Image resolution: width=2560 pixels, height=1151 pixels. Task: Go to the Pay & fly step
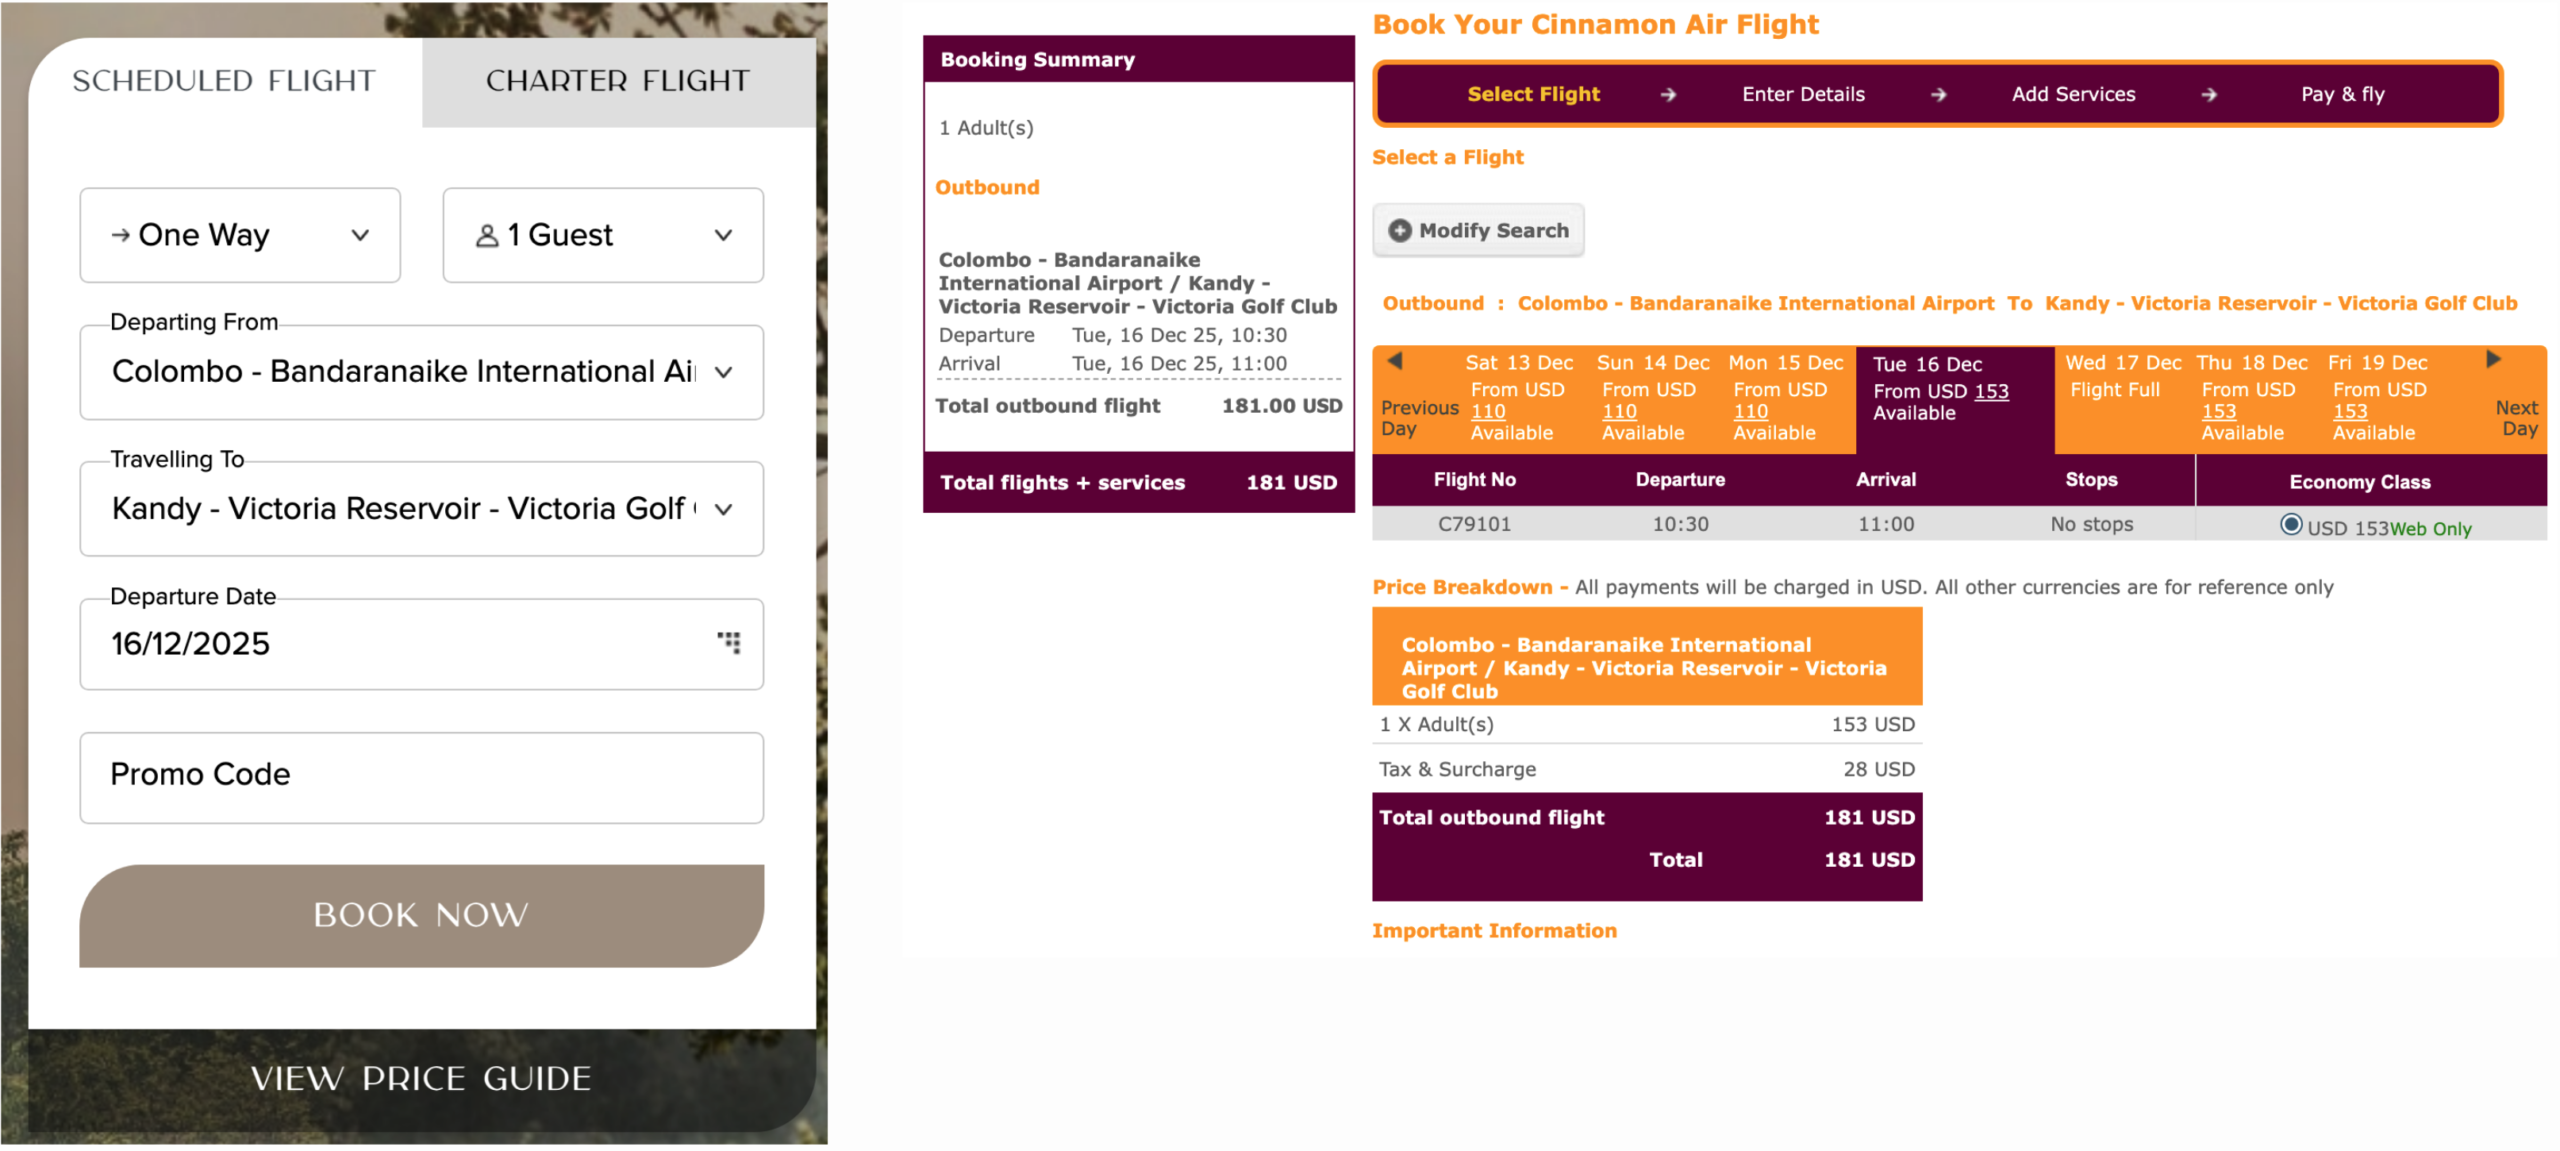2342,95
